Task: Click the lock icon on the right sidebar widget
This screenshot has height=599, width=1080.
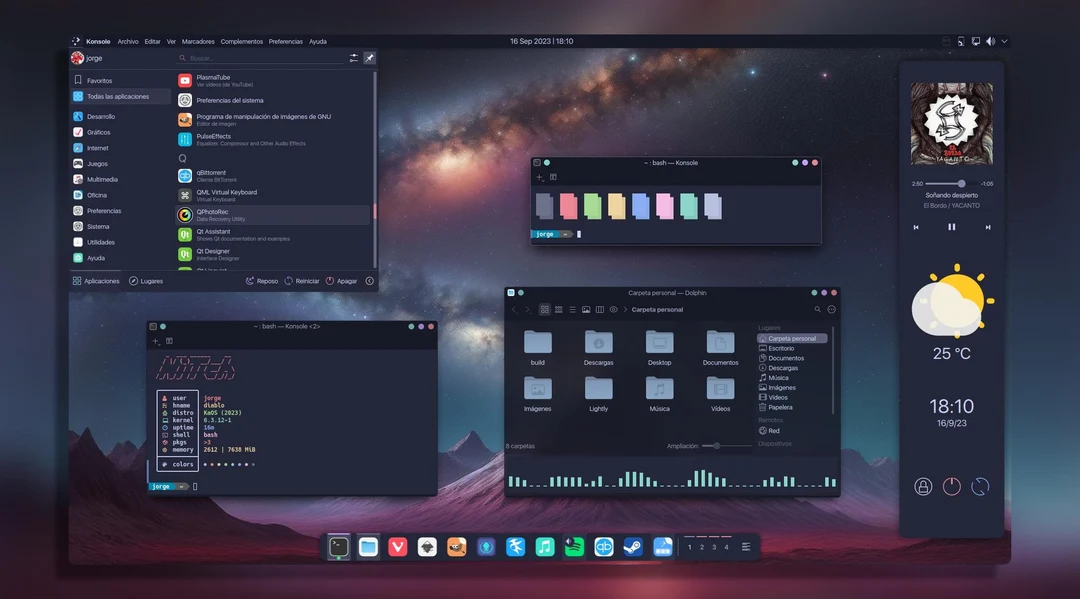Action: [x=922, y=486]
